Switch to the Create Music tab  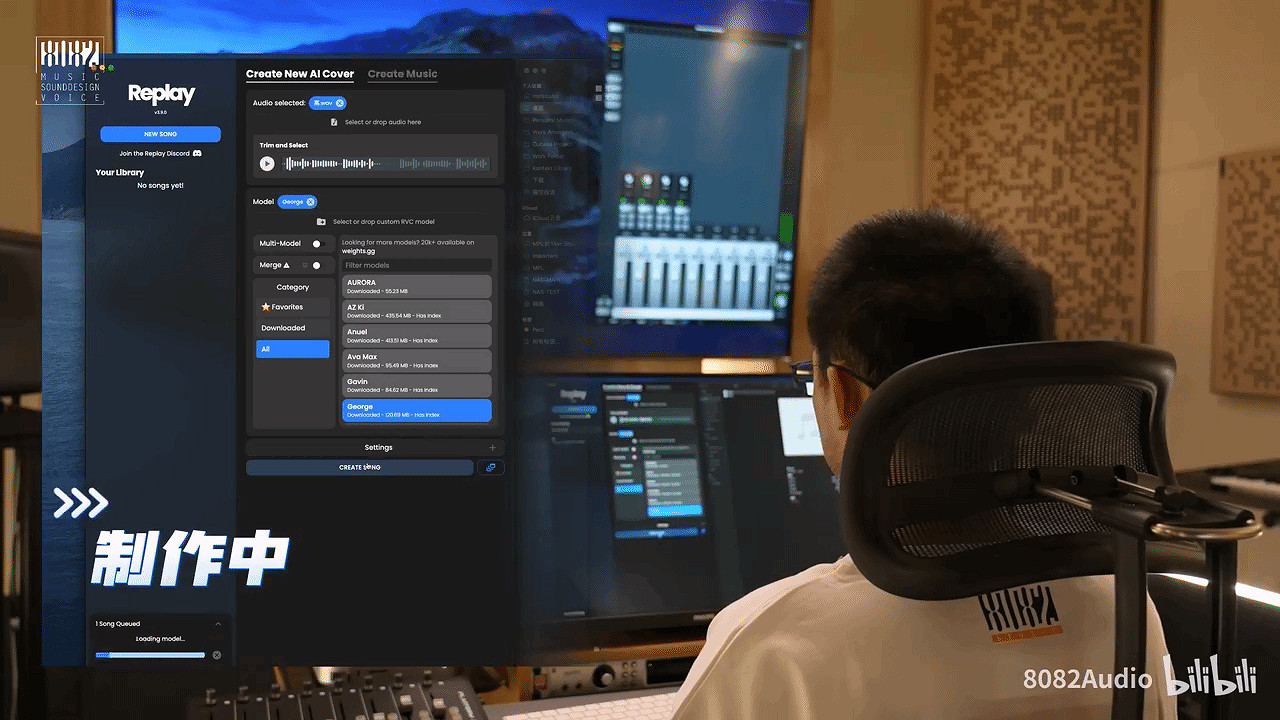402,74
